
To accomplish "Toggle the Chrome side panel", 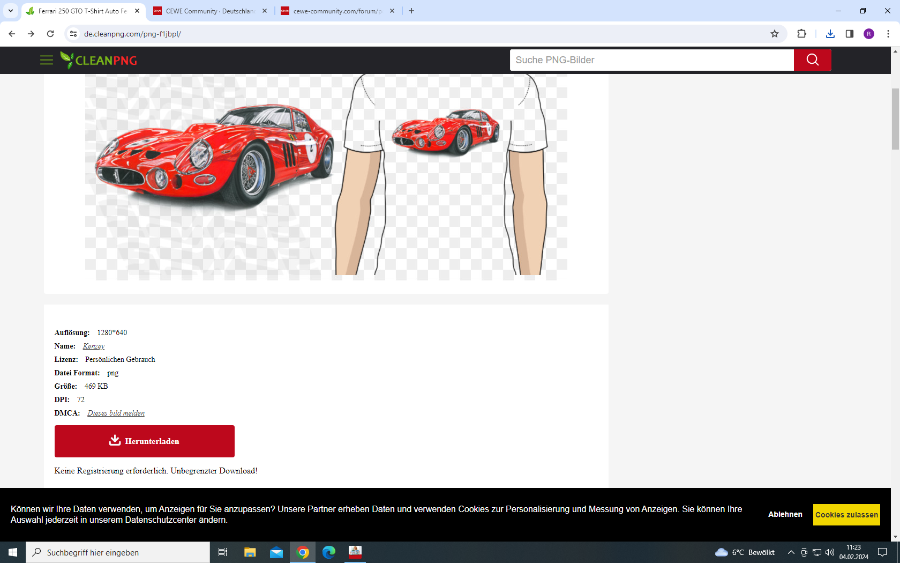I will [849, 33].
